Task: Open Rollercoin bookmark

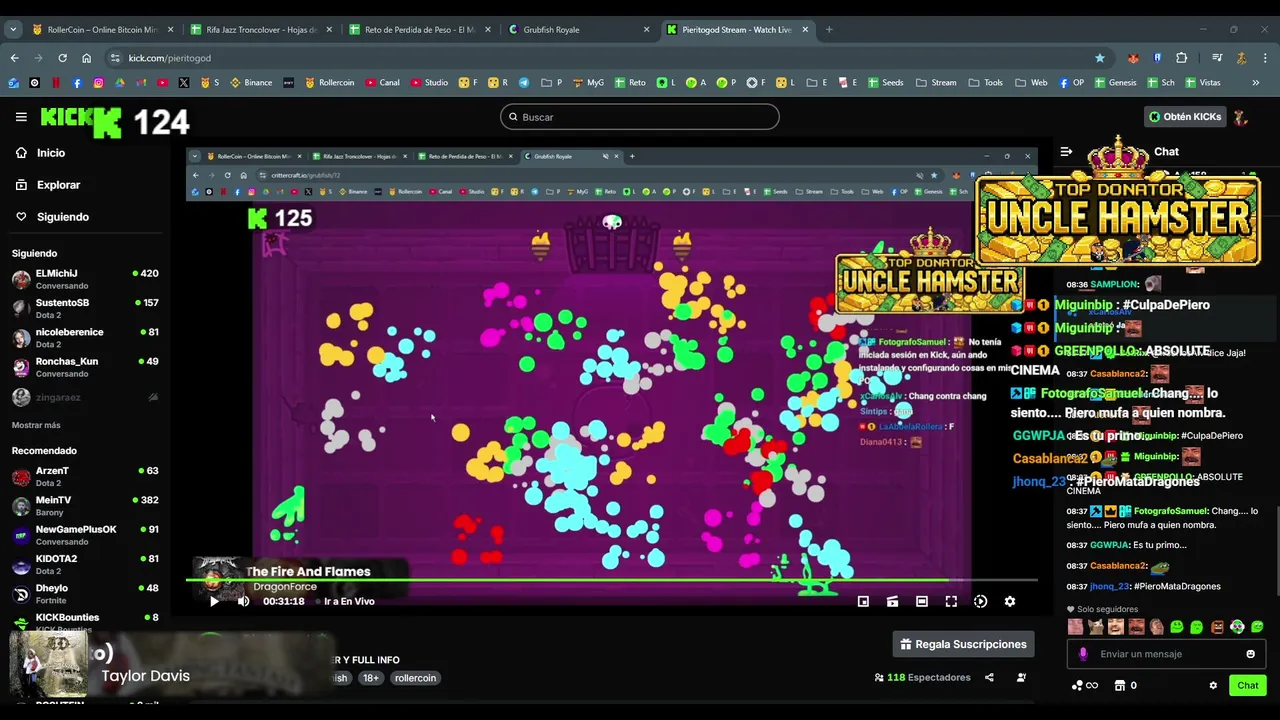Action: pyautogui.click(x=329, y=83)
